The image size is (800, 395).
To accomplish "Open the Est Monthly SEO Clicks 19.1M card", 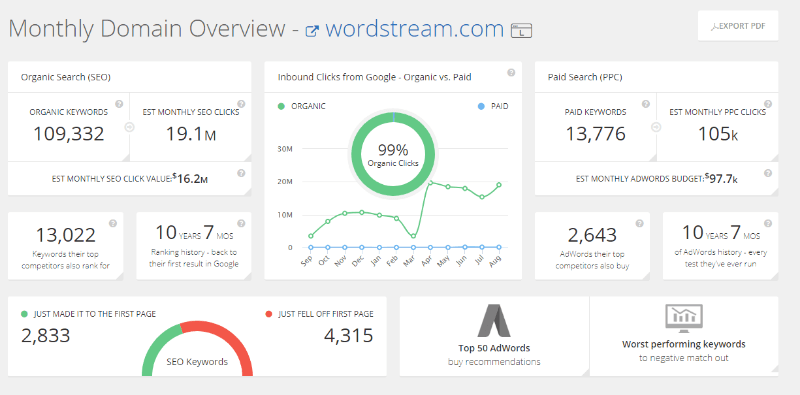I will pos(191,127).
